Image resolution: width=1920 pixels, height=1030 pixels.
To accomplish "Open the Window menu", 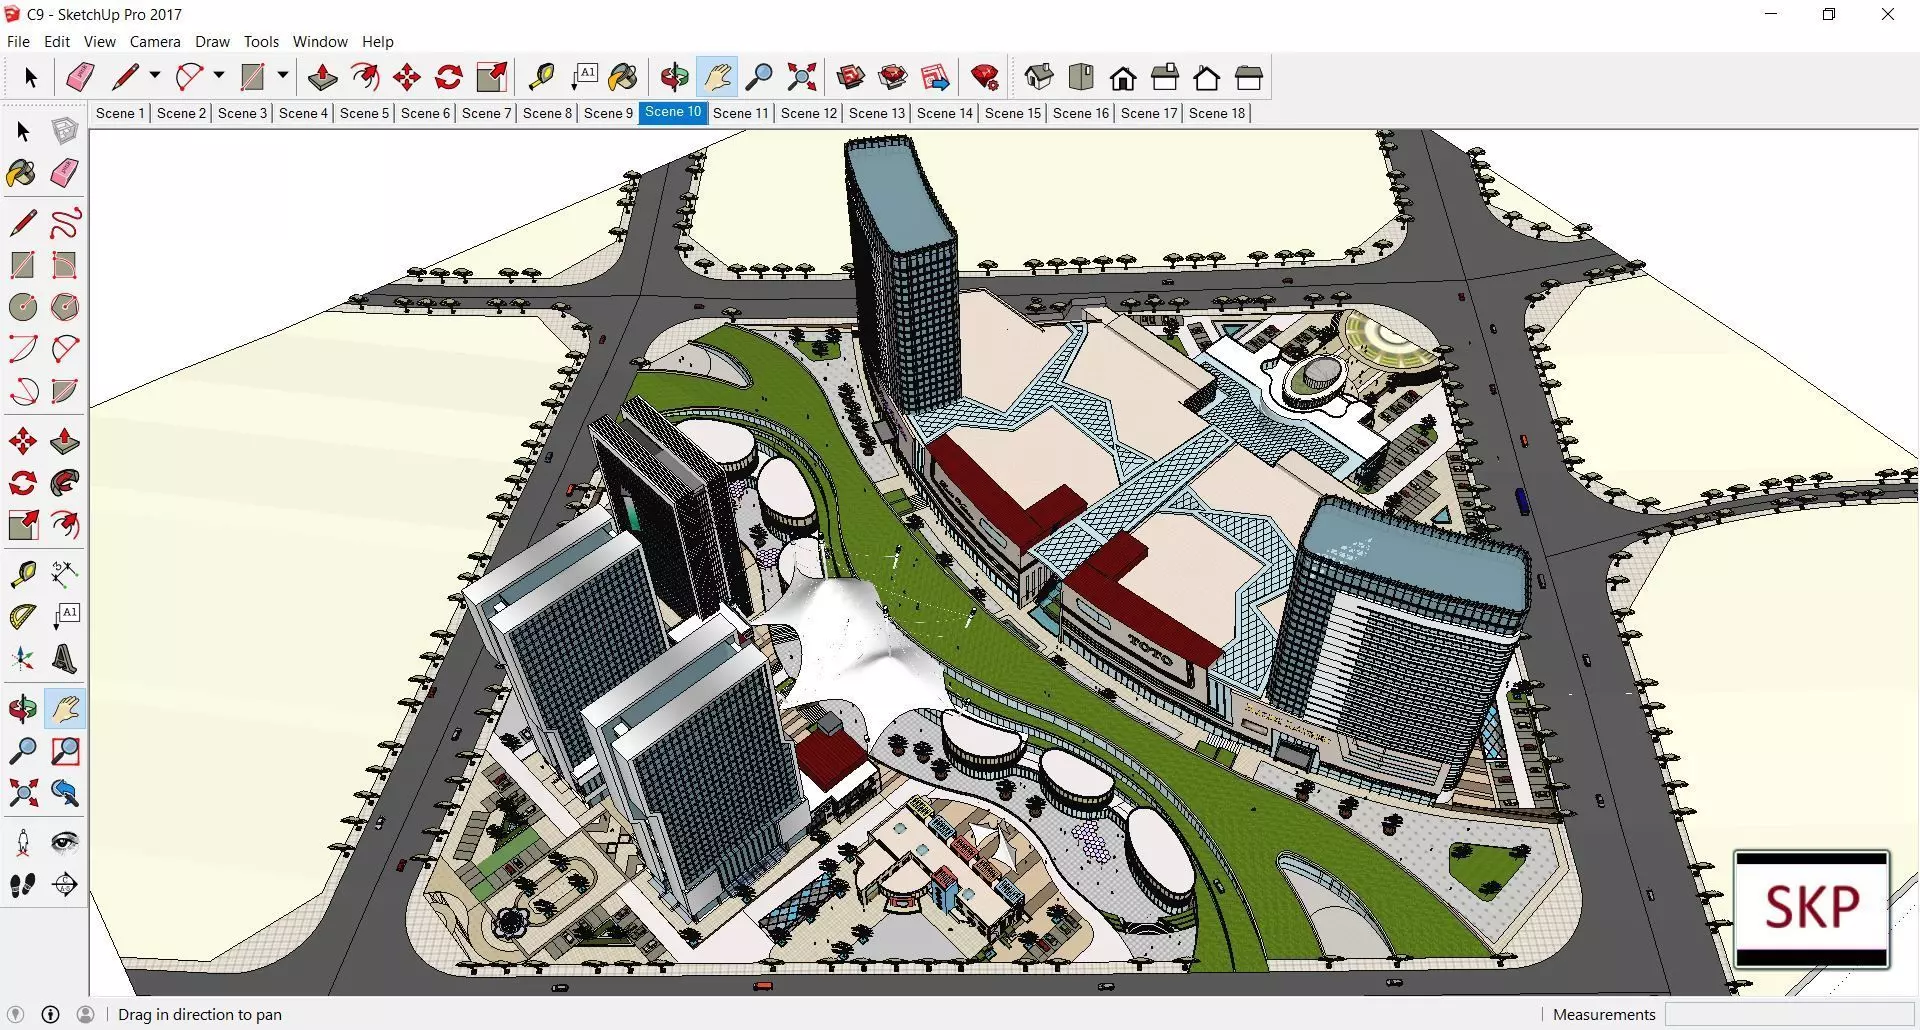I will 320,42.
